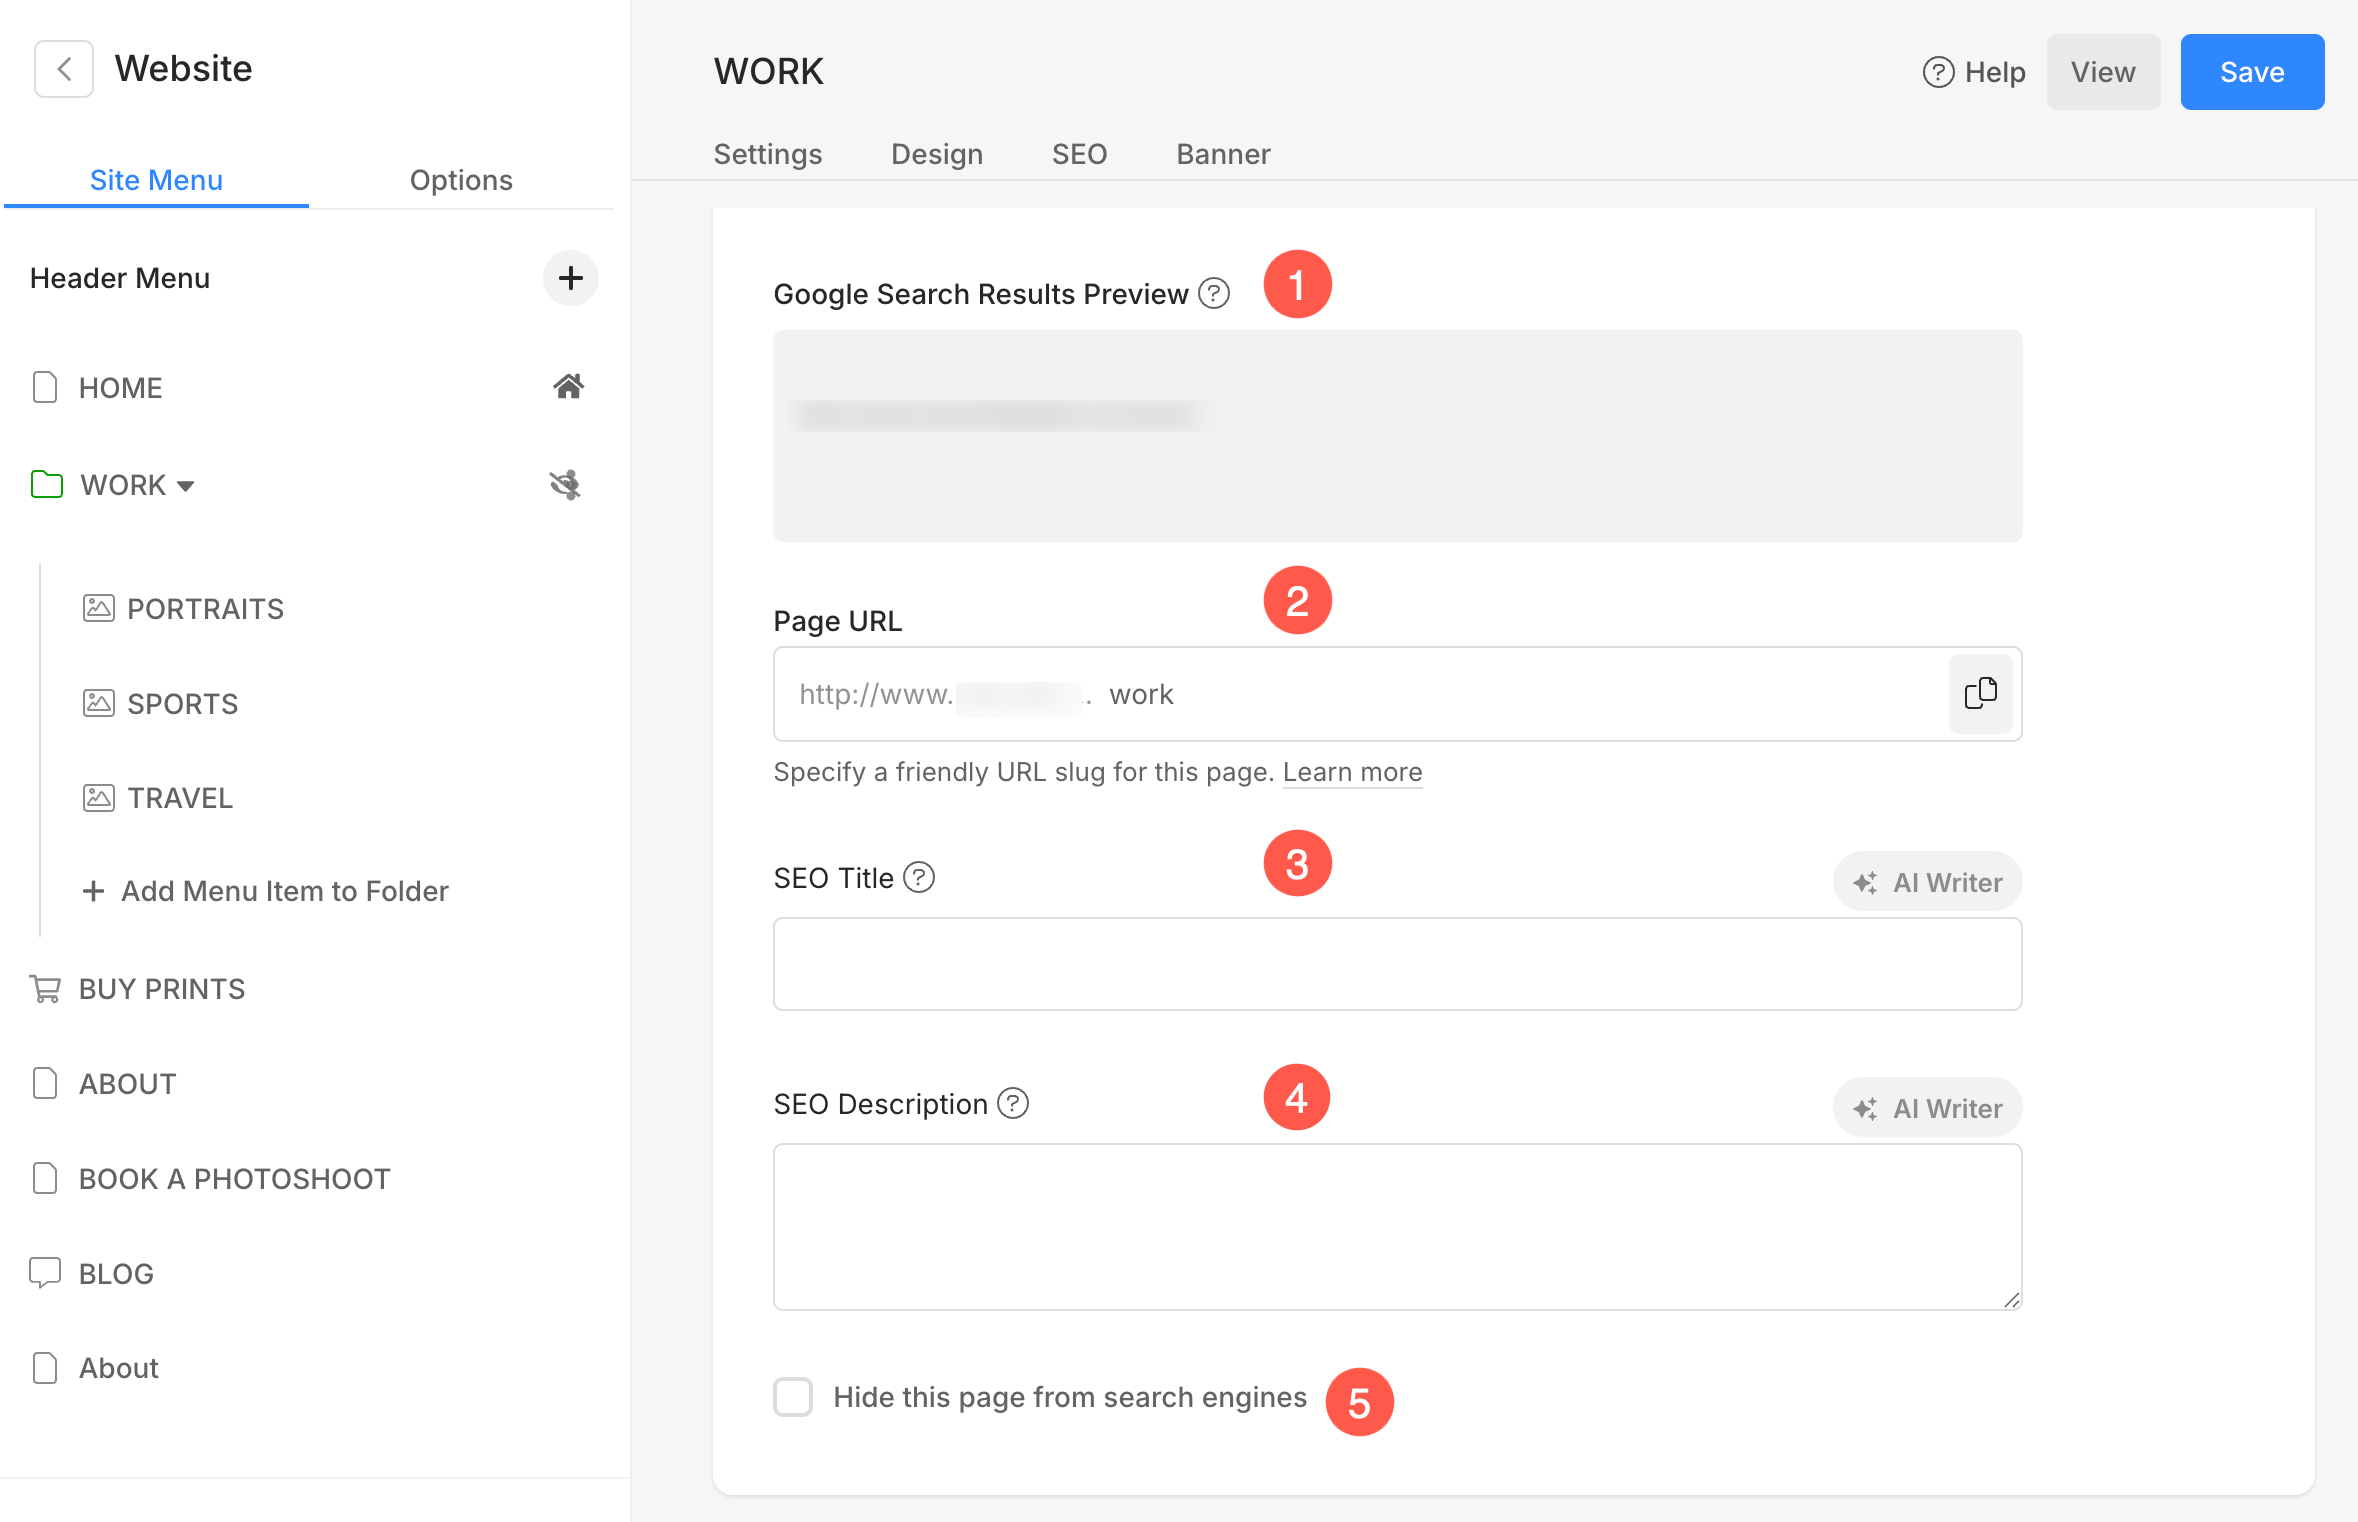Open help tooltip for SEO Description

[x=1013, y=1103]
